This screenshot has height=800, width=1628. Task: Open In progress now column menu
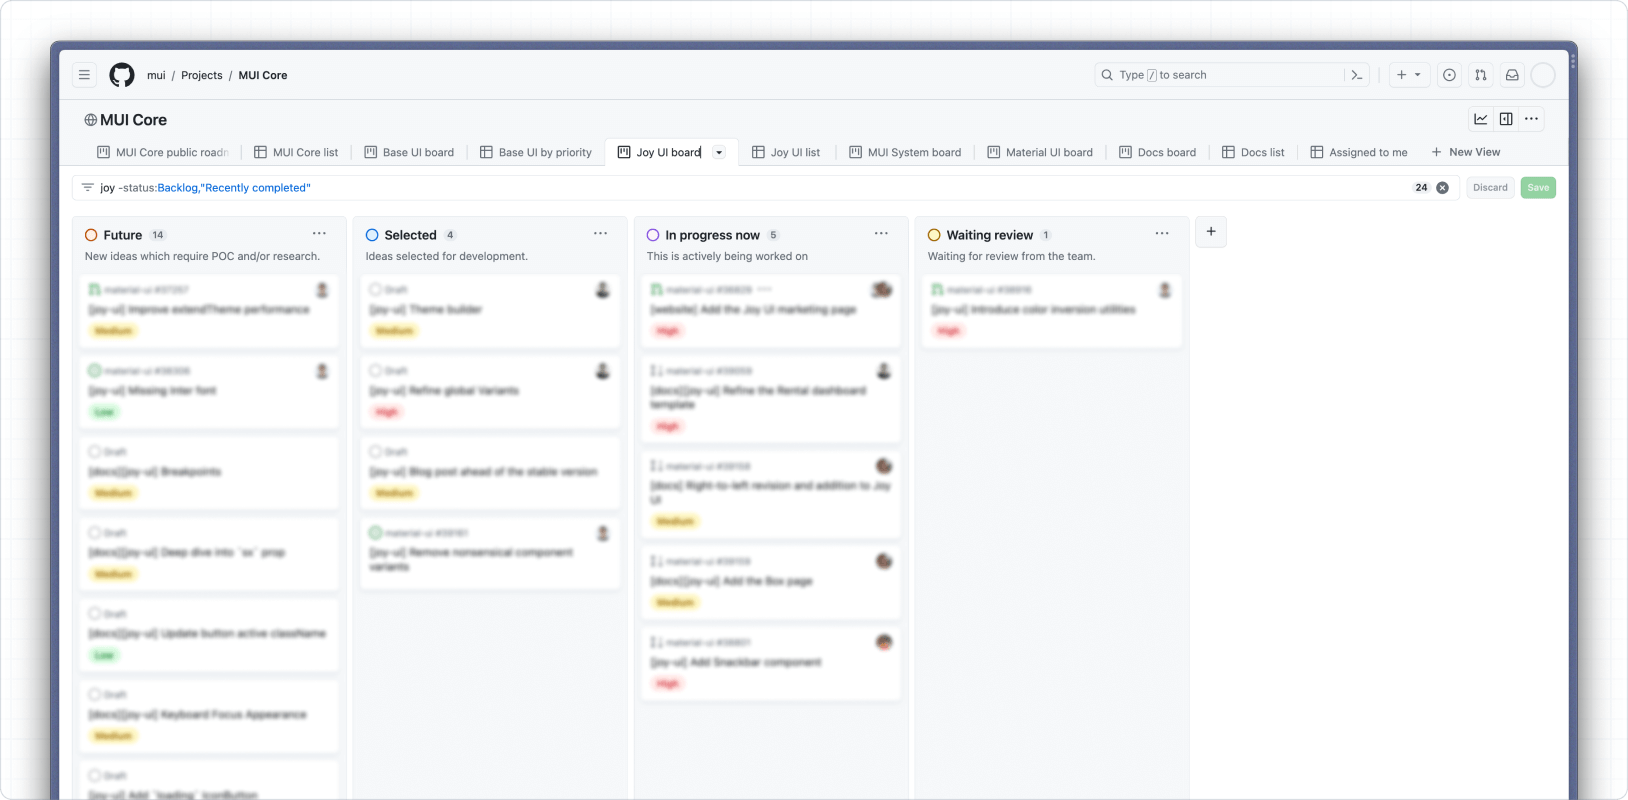881,234
